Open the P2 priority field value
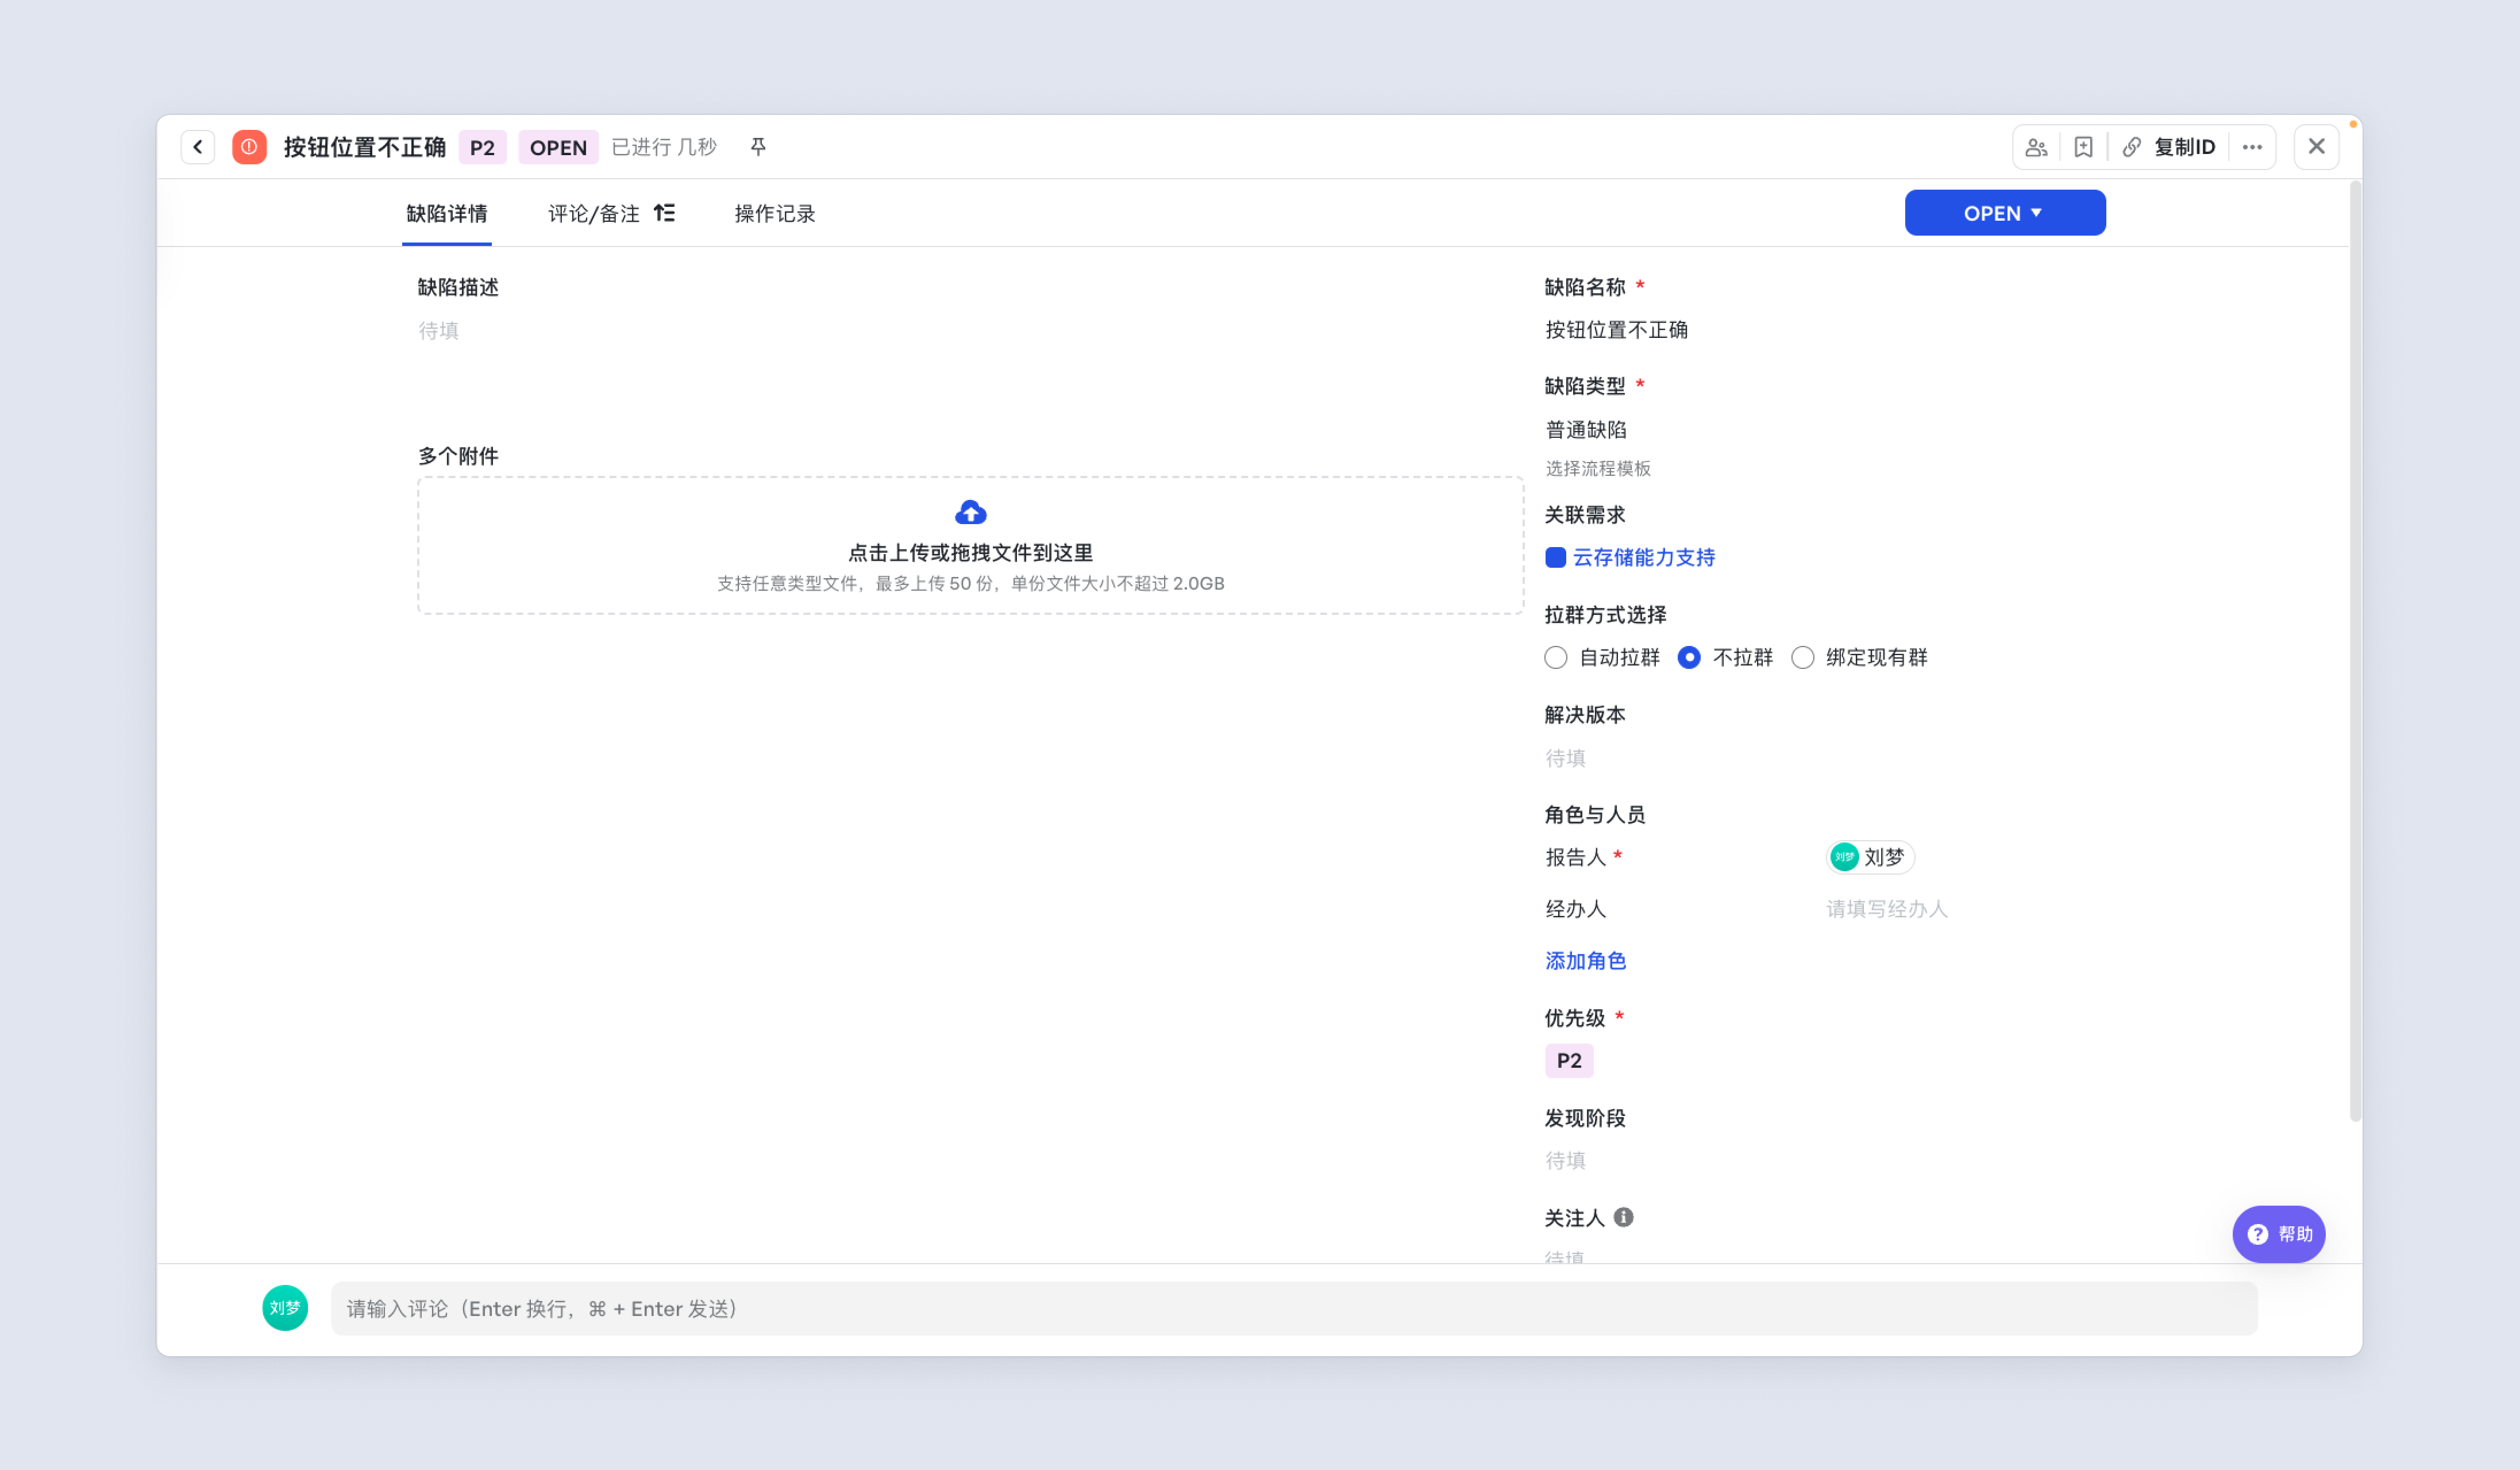This screenshot has width=2520, height=1470. tap(1568, 1060)
